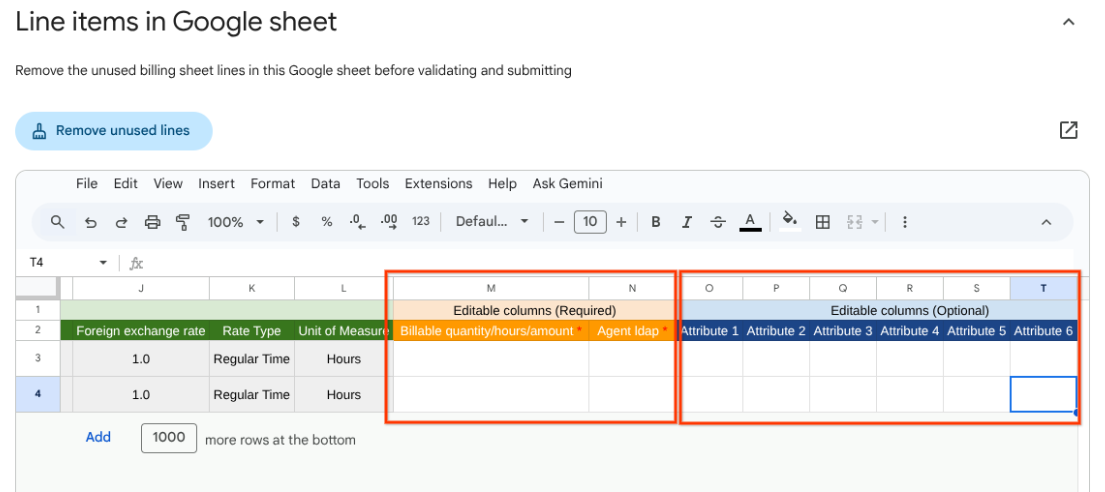
Task: Select column J header
Action: click(x=141, y=288)
